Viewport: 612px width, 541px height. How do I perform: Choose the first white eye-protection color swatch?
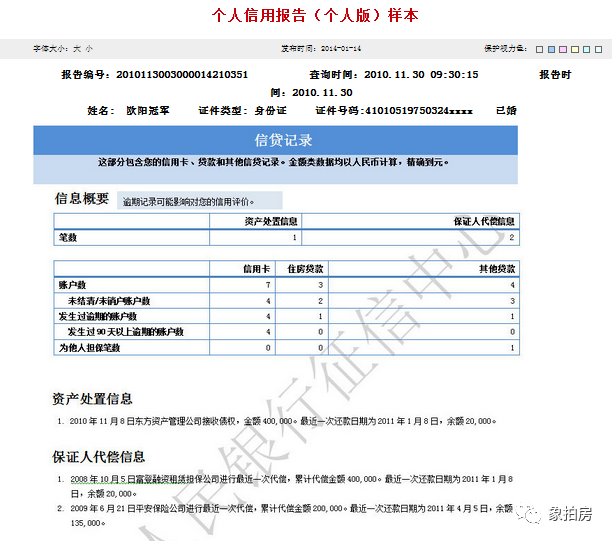click(539, 50)
